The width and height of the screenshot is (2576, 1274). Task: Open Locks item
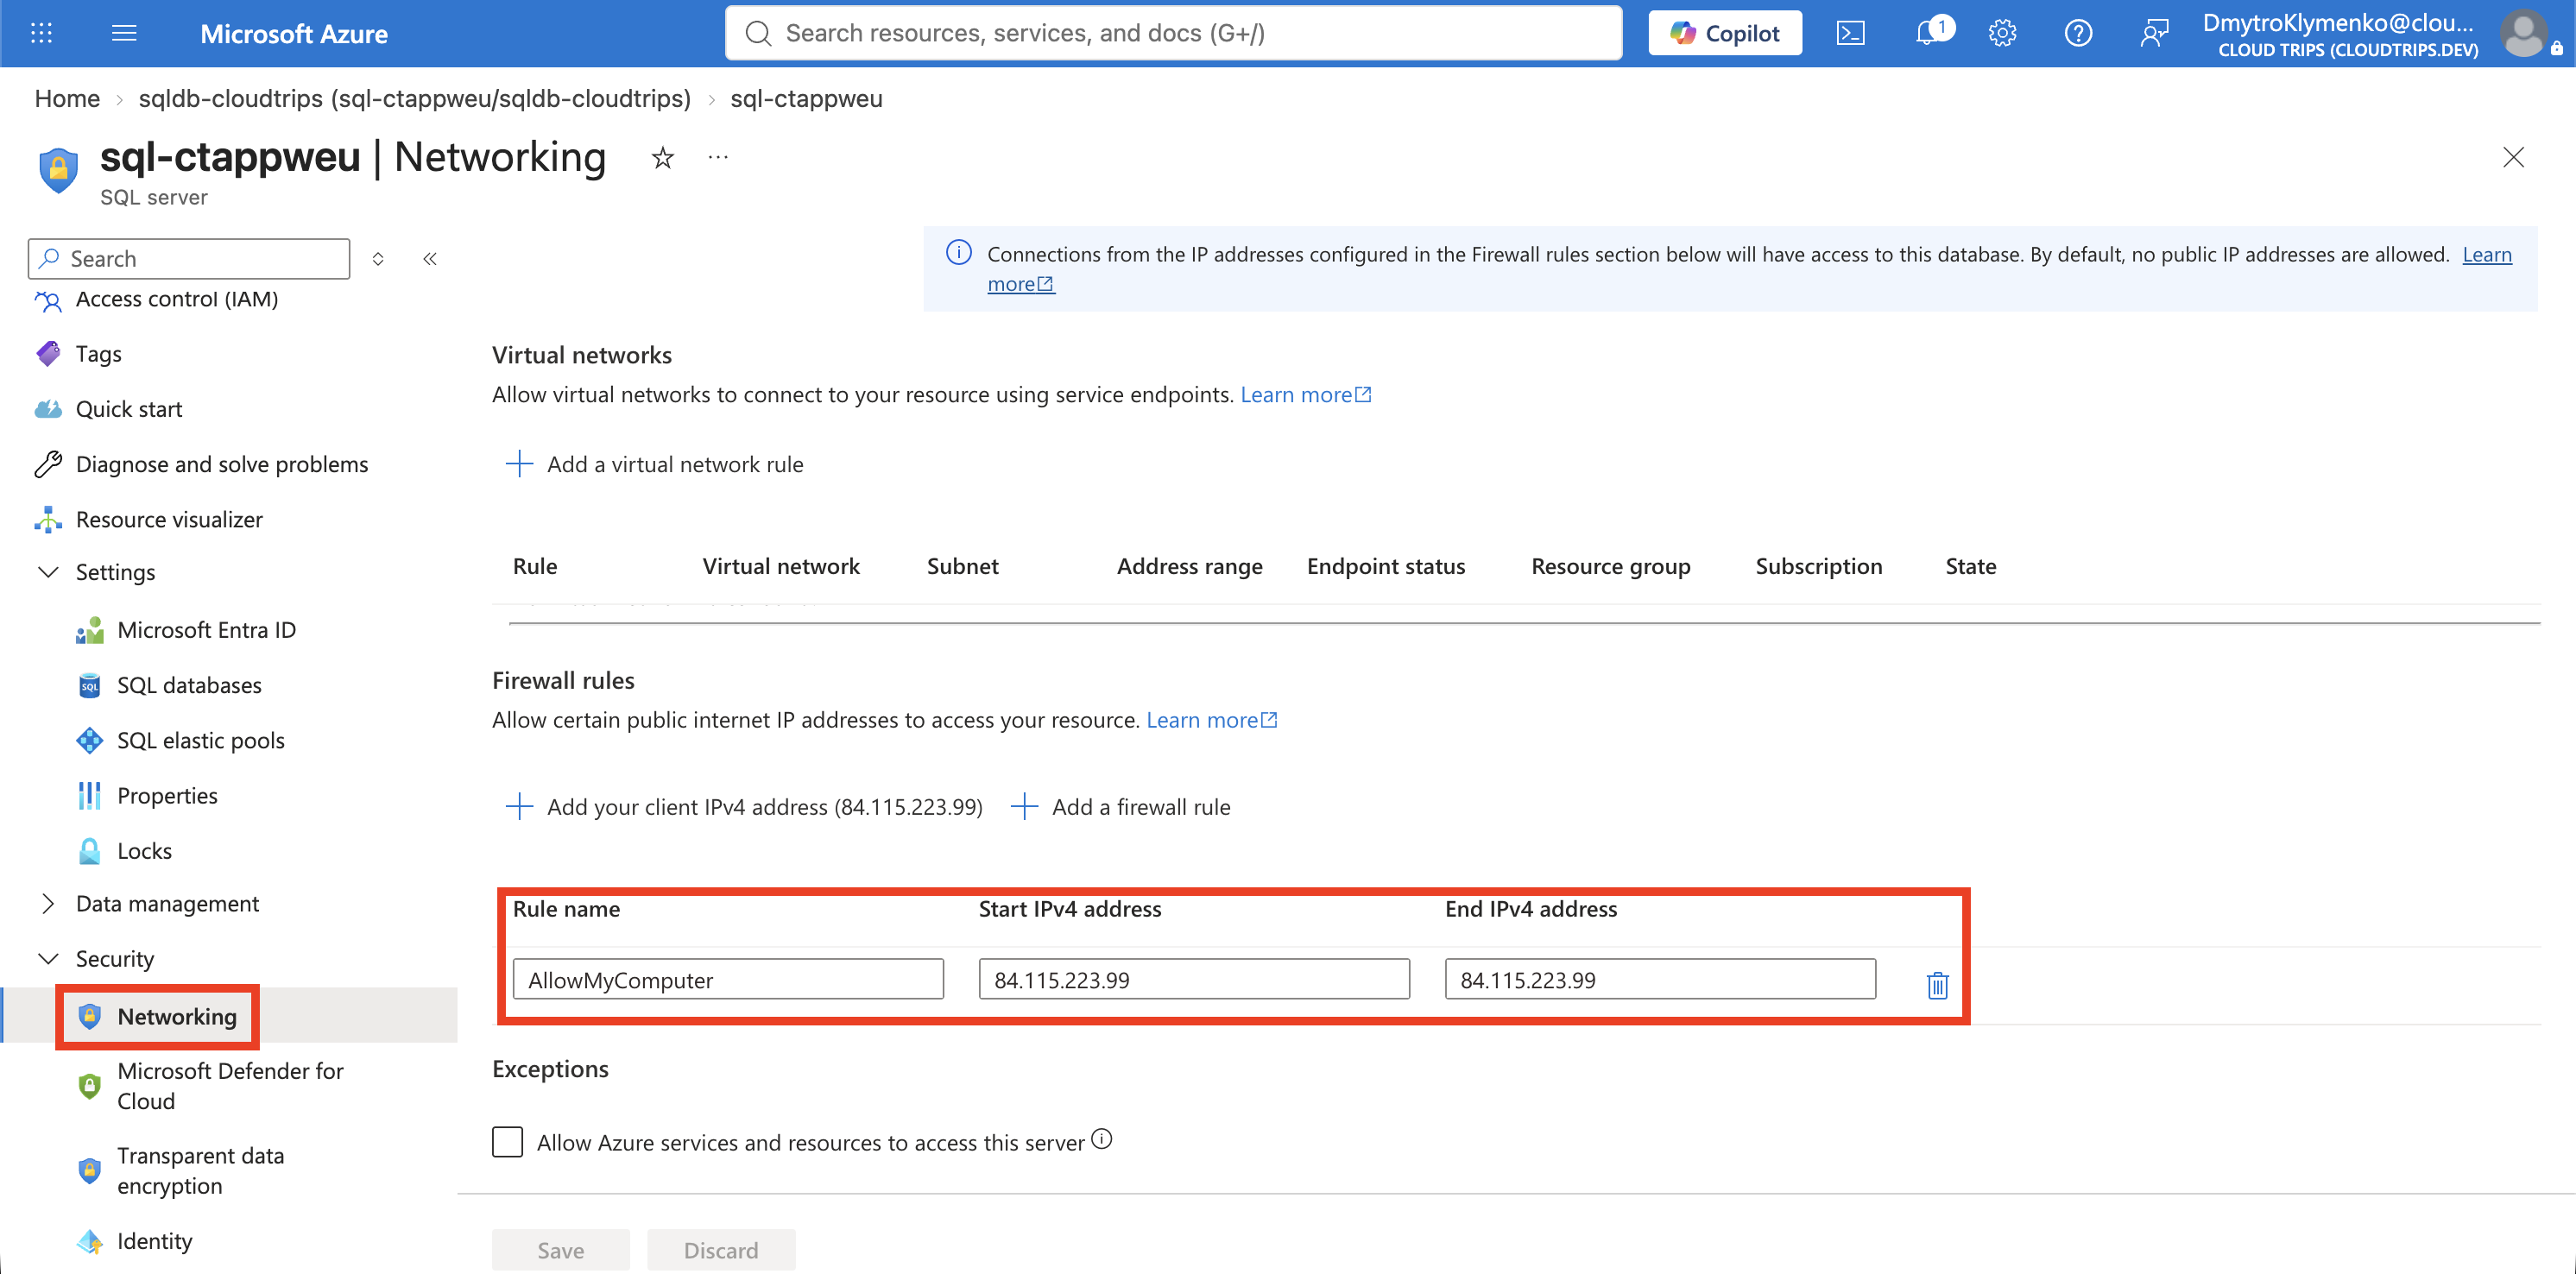pos(144,849)
